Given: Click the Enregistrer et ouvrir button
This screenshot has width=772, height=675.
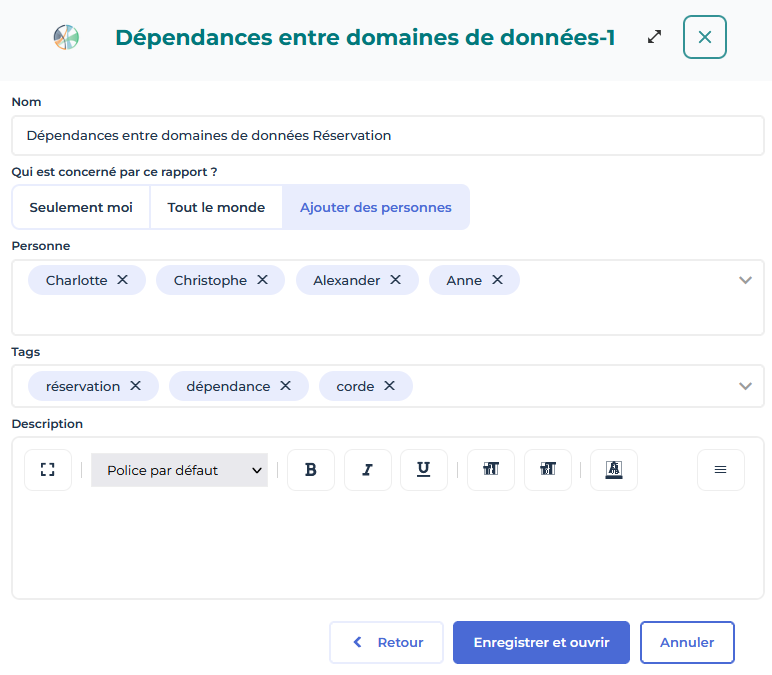Looking at the screenshot, I should [x=541, y=643].
